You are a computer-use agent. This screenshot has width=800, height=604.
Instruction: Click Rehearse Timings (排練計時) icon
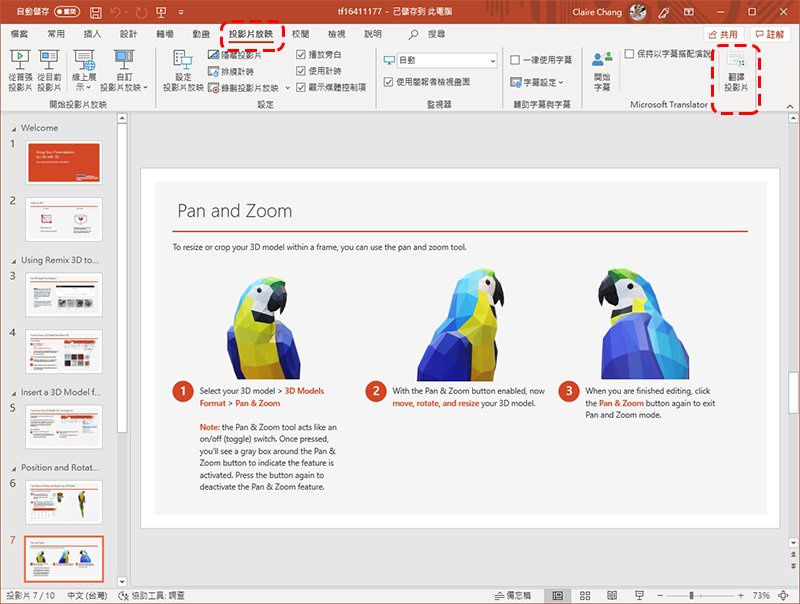213,71
